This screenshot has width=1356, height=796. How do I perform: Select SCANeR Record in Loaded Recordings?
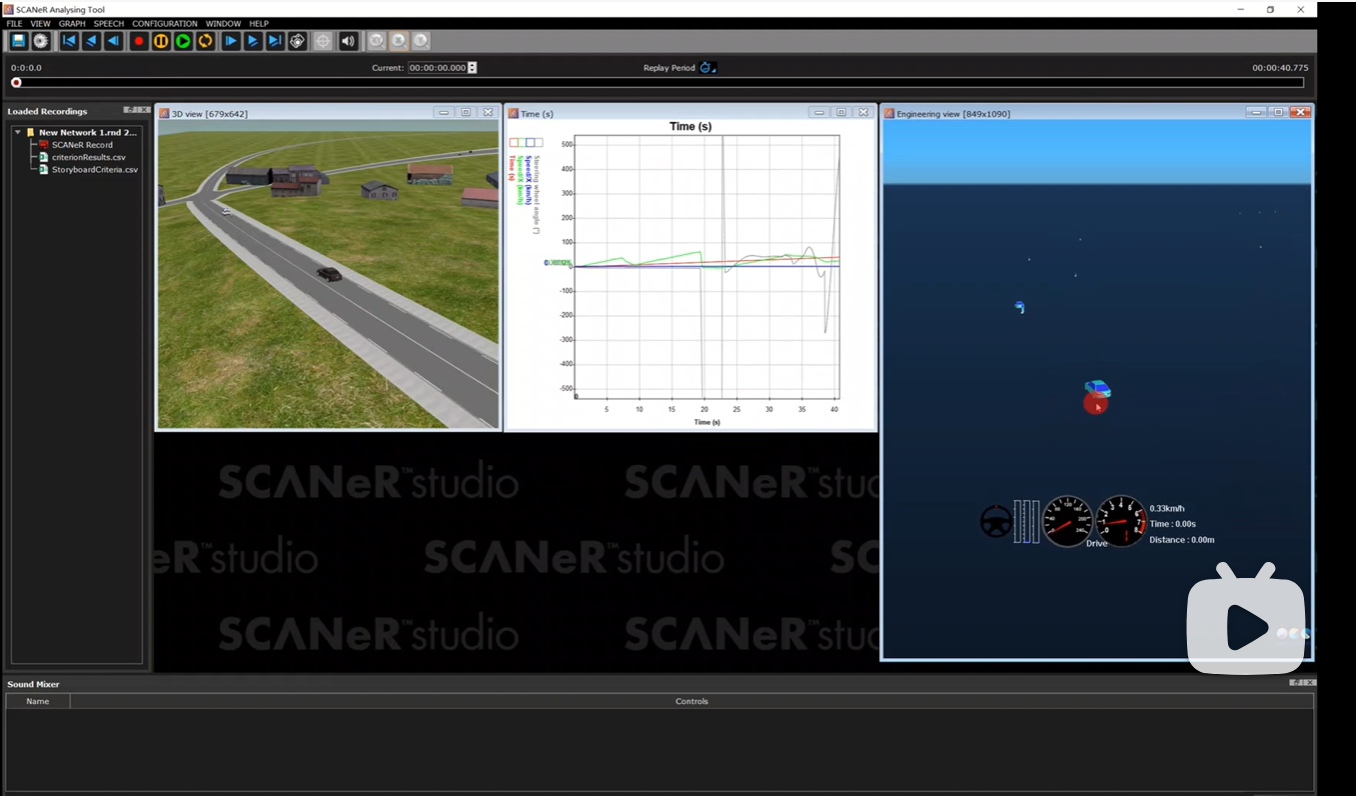tap(81, 145)
